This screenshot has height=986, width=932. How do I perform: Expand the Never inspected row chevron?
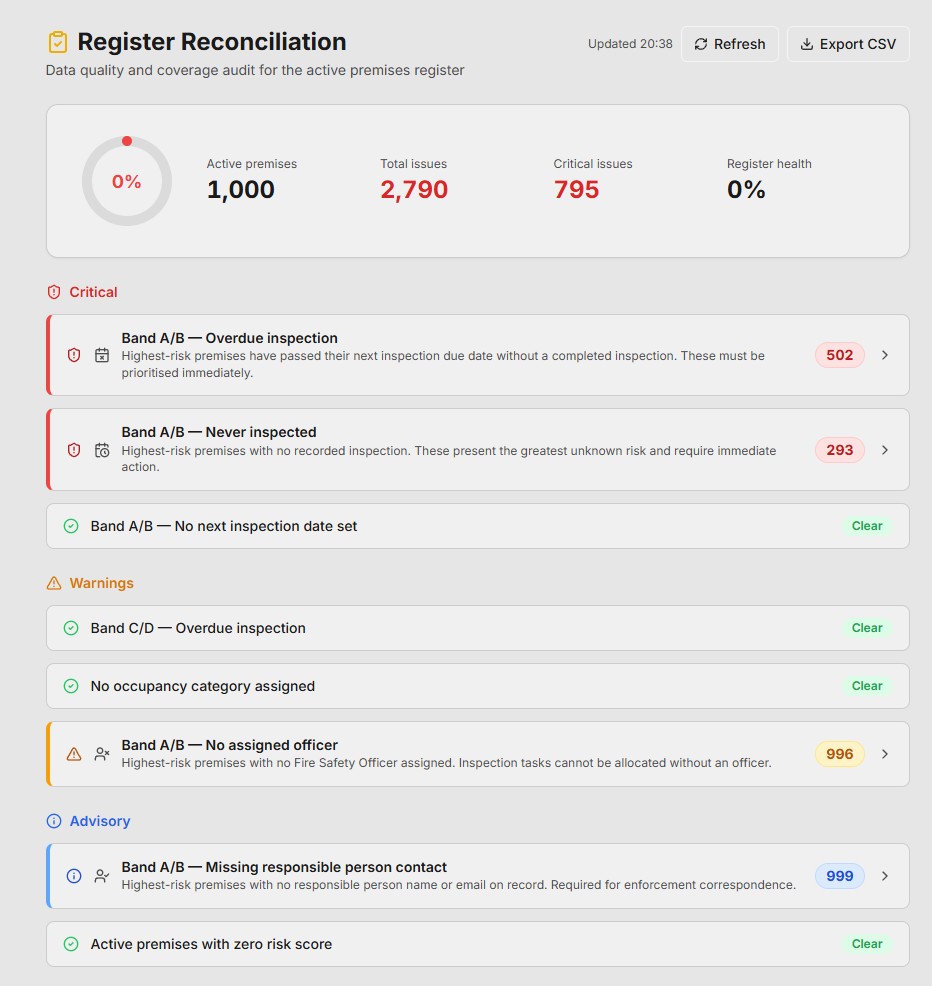[x=885, y=450]
